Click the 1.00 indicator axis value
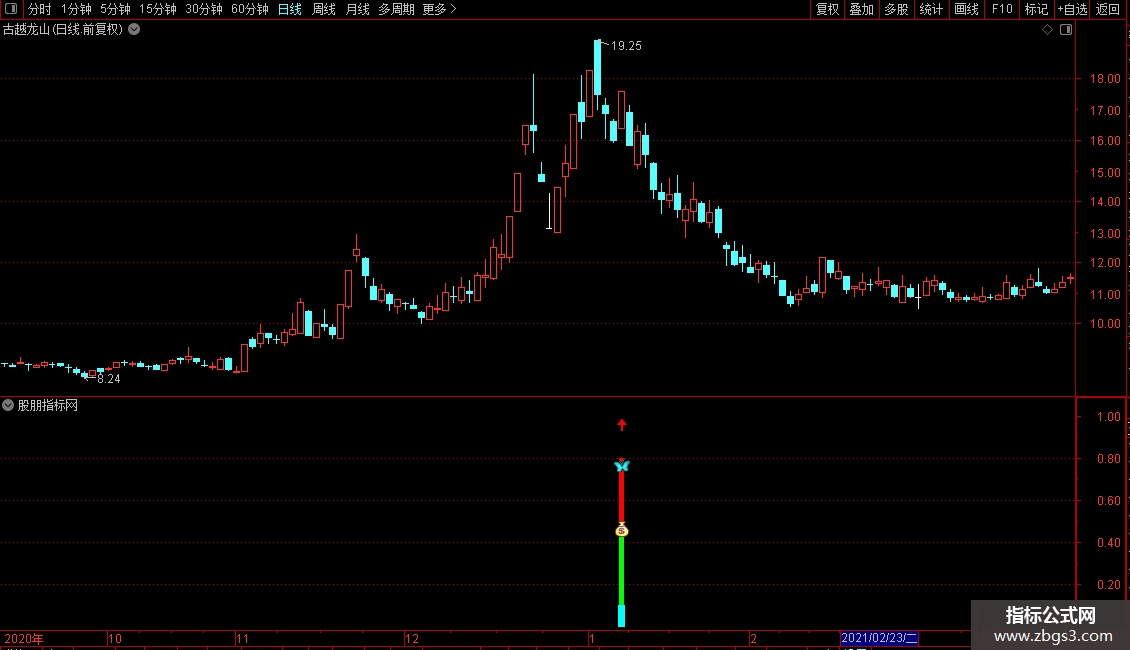Viewport: 1130px width, 650px height. click(x=1108, y=417)
